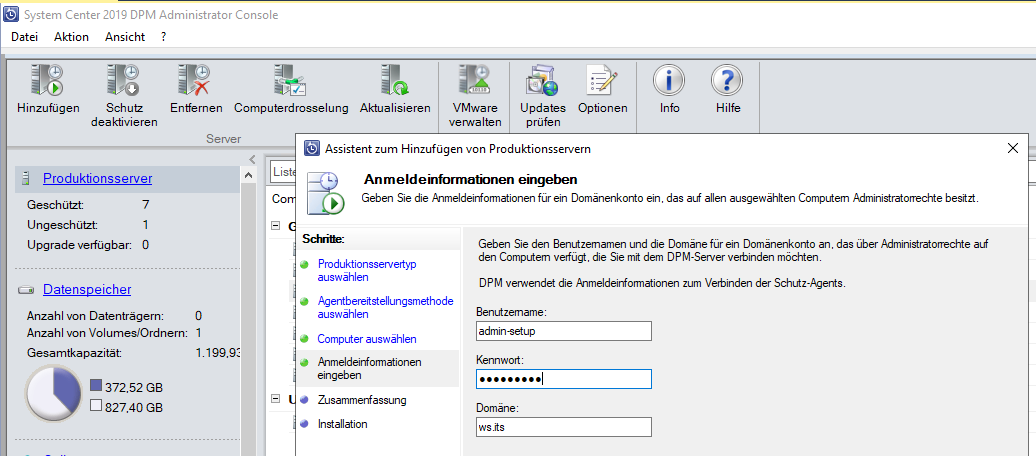Image resolution: width=1036 pixels, height=456 pixels.
Task: Click Anzahl von Volumes/Ordnern value
Action: 198,333
